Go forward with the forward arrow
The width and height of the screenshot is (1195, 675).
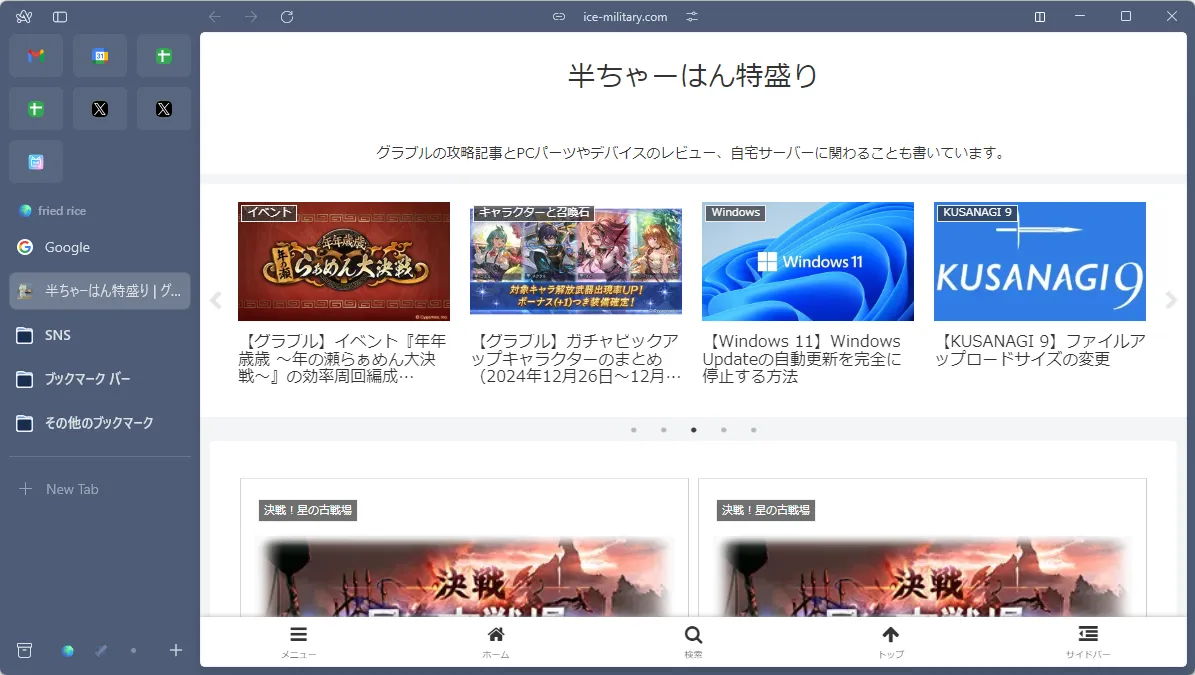click(251, 17)
